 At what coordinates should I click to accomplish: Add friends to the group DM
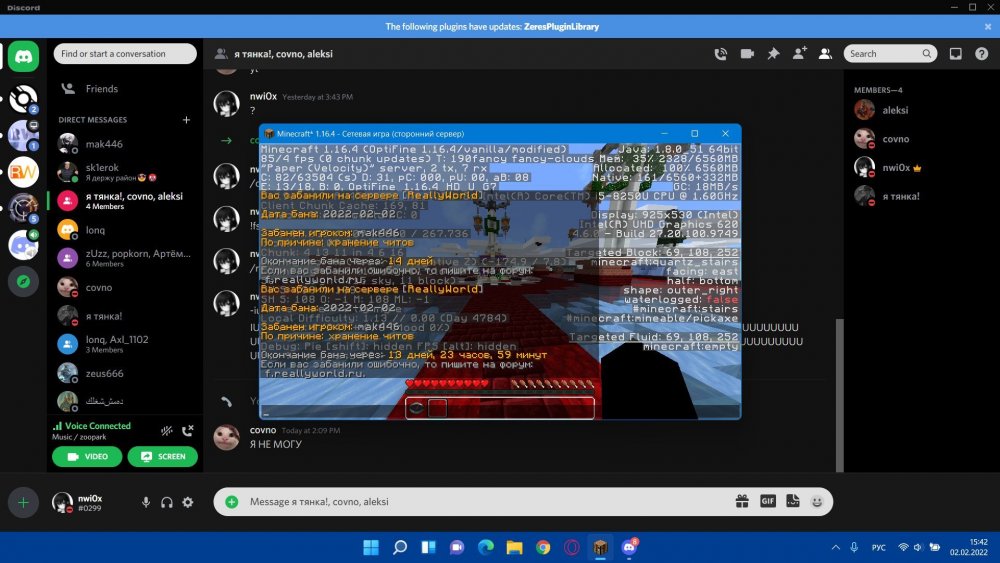pyautogui.click(x=799, y=54)
